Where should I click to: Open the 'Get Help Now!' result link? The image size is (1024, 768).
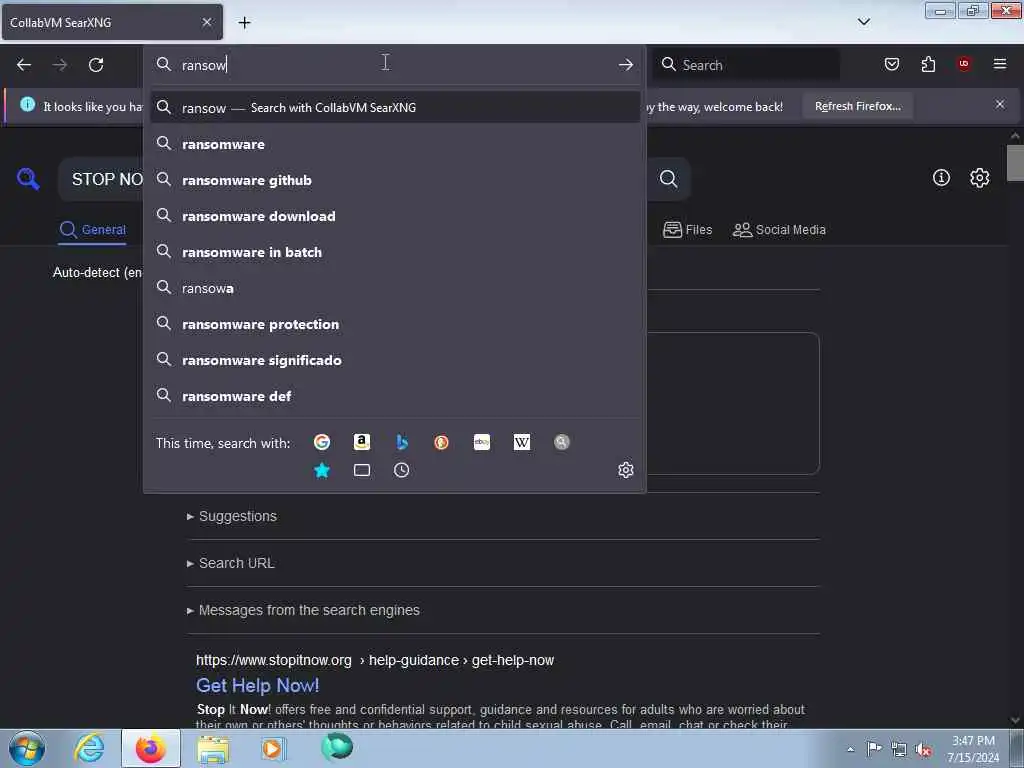click(x=257, y=685)
